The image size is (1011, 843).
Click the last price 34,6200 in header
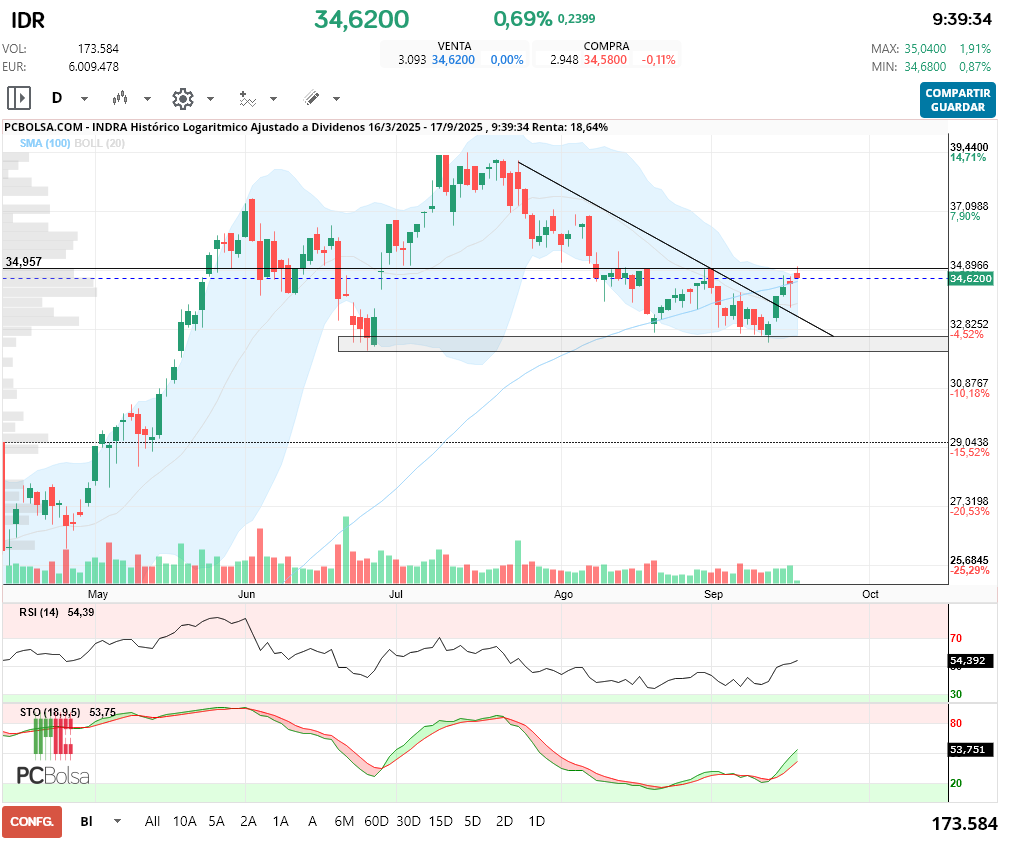click(x=362, y=19)
